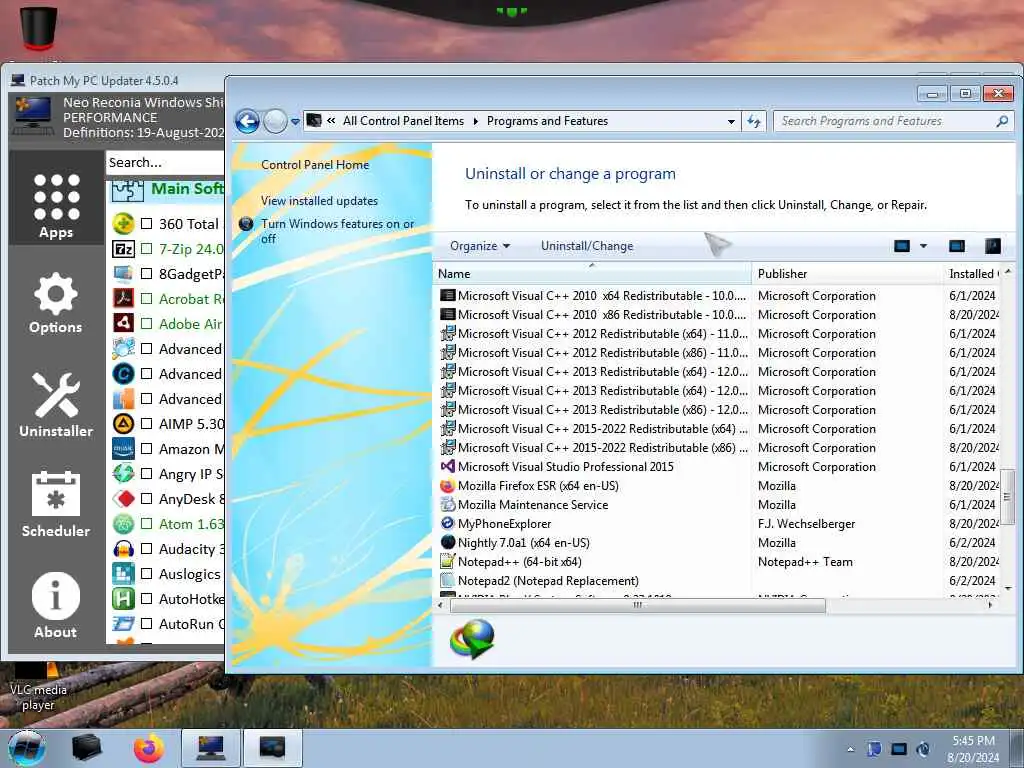Click the vertical scrollbar thumb in program list
This screenshot has width=1024, height=768.
pyautogui.click(x=1007, y=496)
